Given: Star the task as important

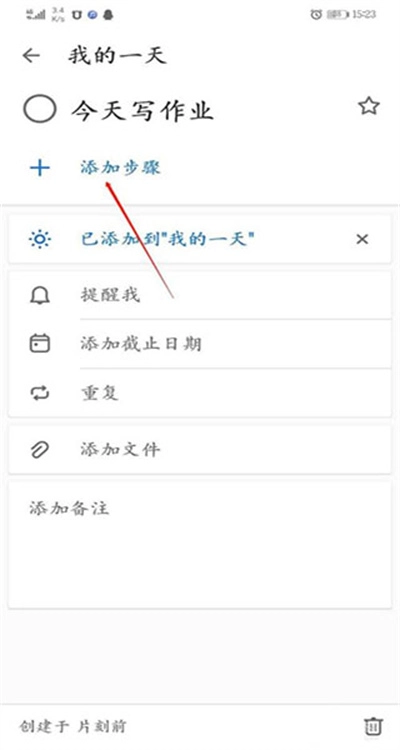Looking at the screenshot, I should (x=369, y=106).
